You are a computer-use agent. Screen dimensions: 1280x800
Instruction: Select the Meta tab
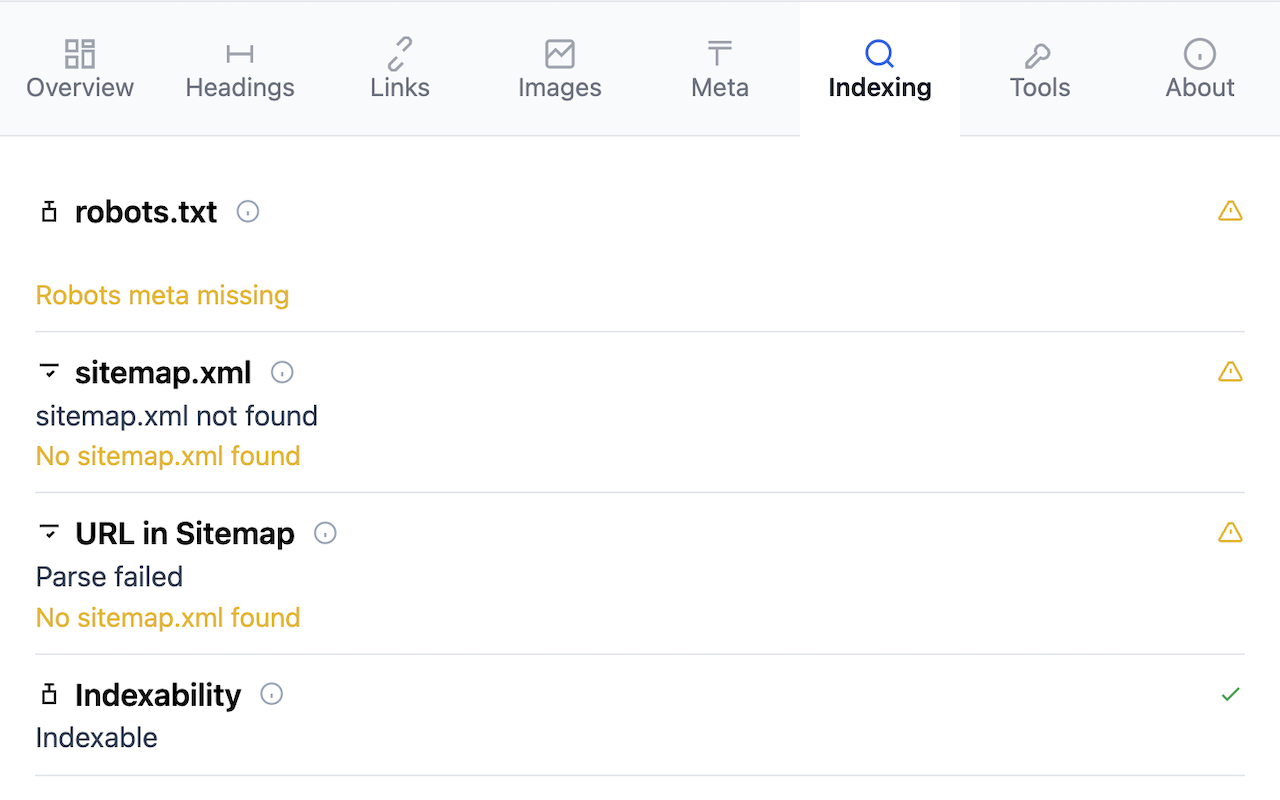pyautogui.click(x=720, y=69)
